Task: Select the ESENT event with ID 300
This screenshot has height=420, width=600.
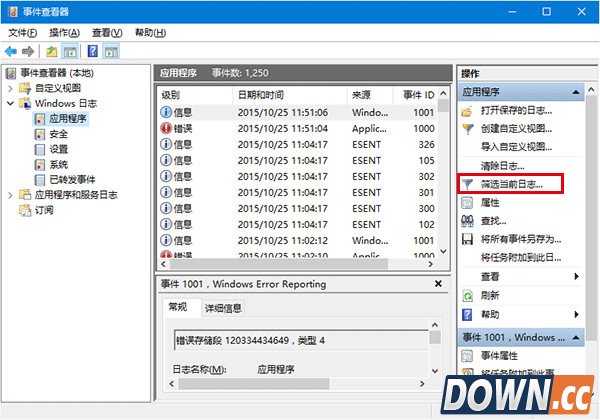Action: 298,209
